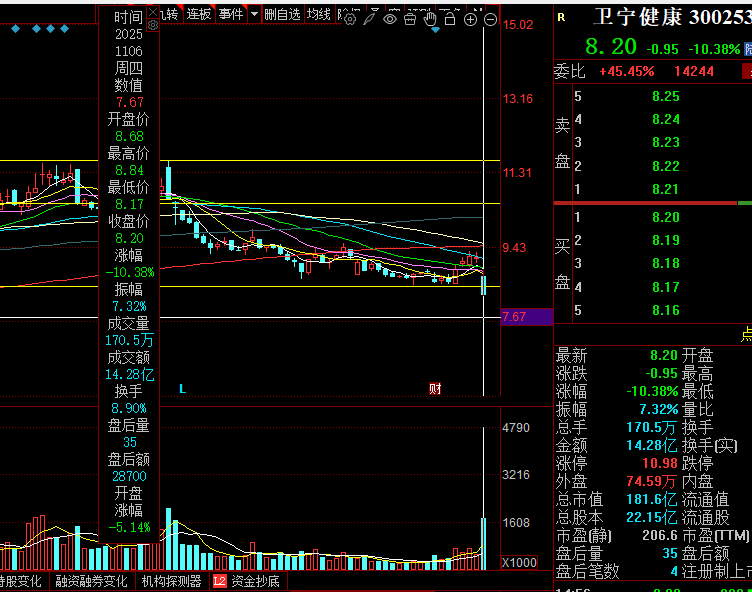Select the drawing pen tool
This screenshot has height=592, width=752.
[370, 19]
